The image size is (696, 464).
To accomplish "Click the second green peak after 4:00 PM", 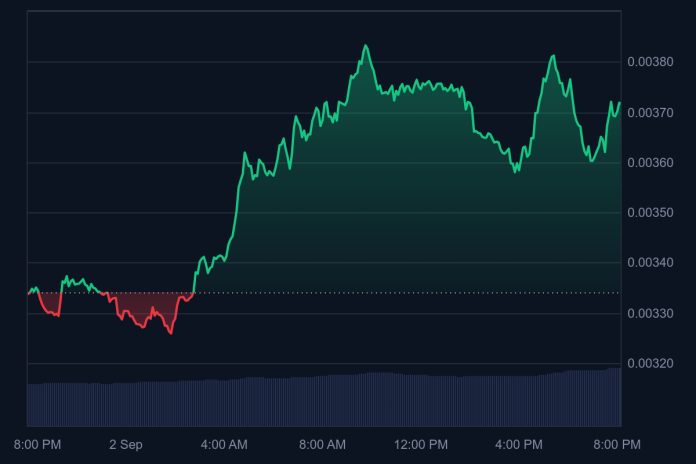I will (x=552, y=56).
